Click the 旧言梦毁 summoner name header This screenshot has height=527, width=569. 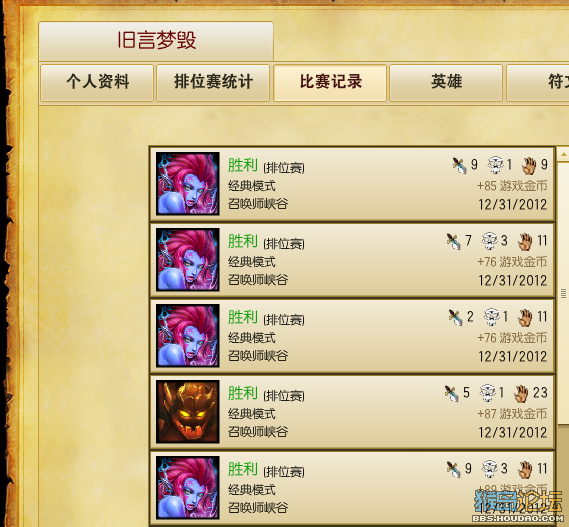(156, 41)
